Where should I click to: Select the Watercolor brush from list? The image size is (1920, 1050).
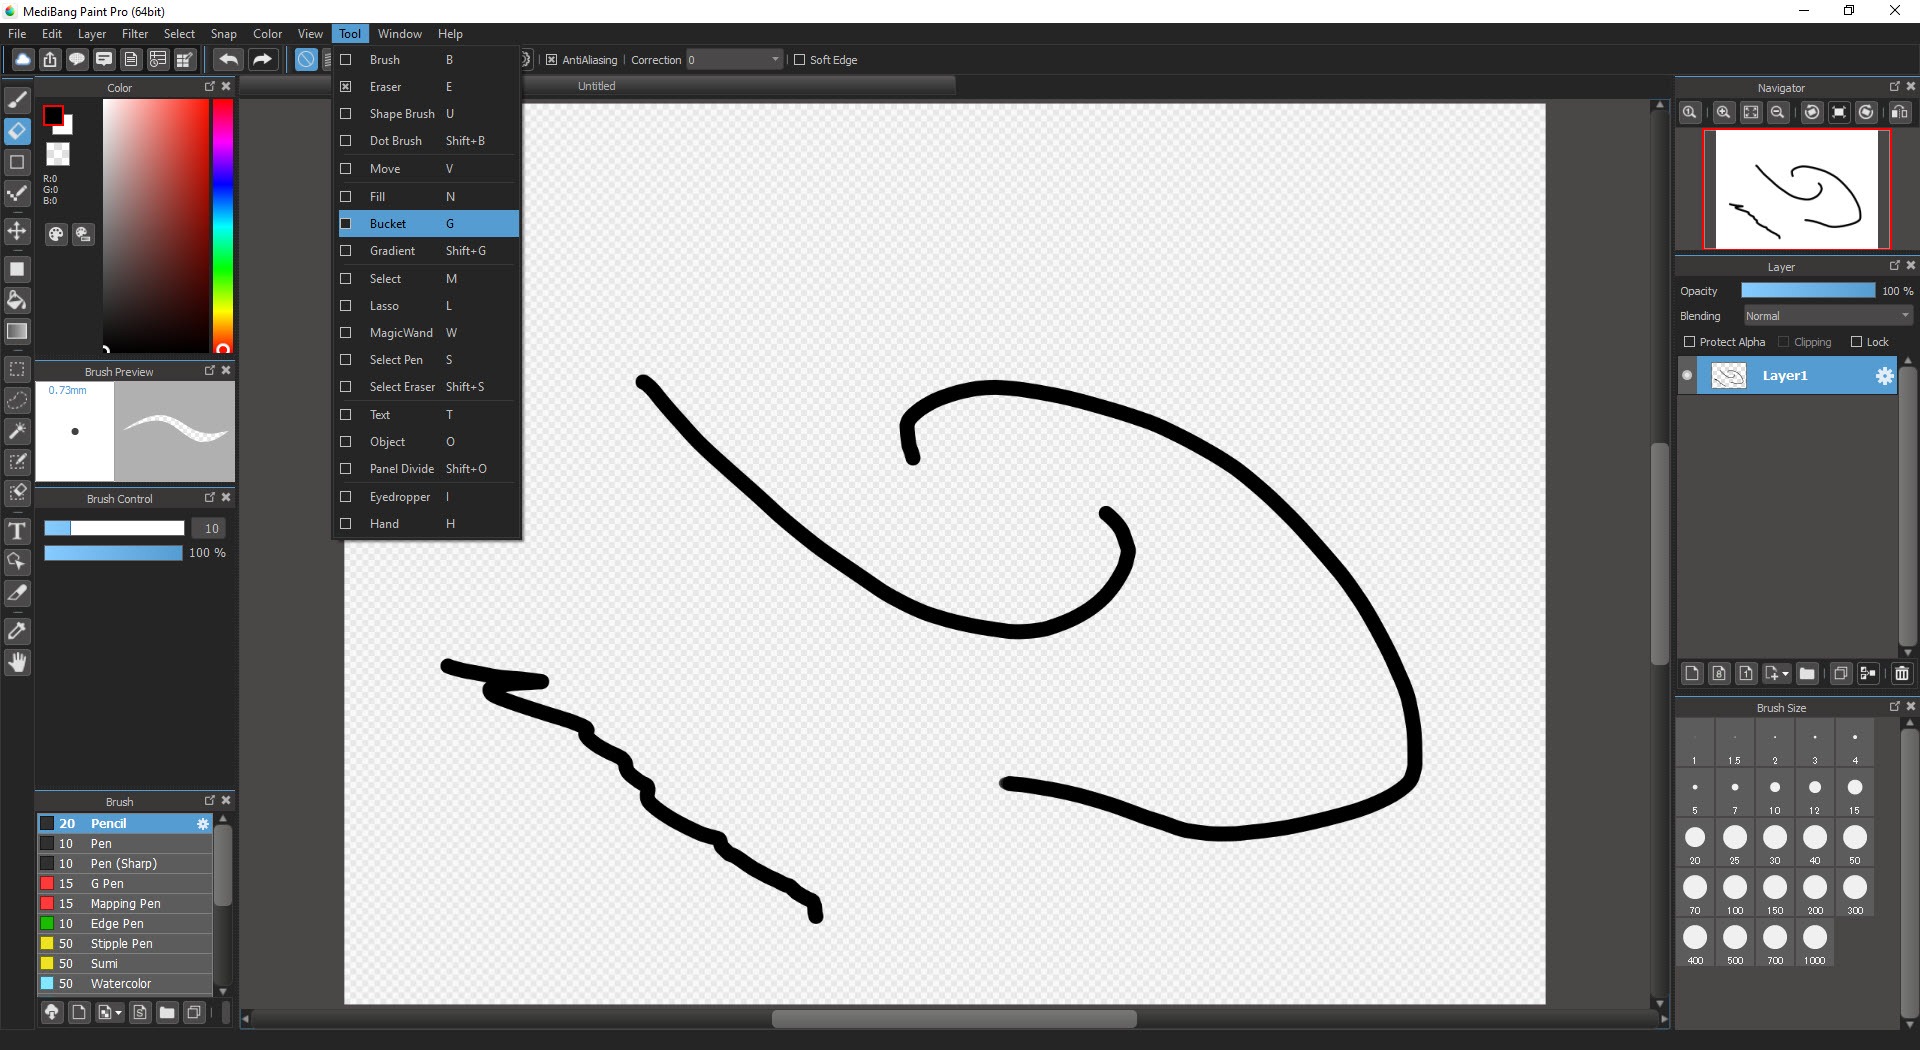pos(121,984)
